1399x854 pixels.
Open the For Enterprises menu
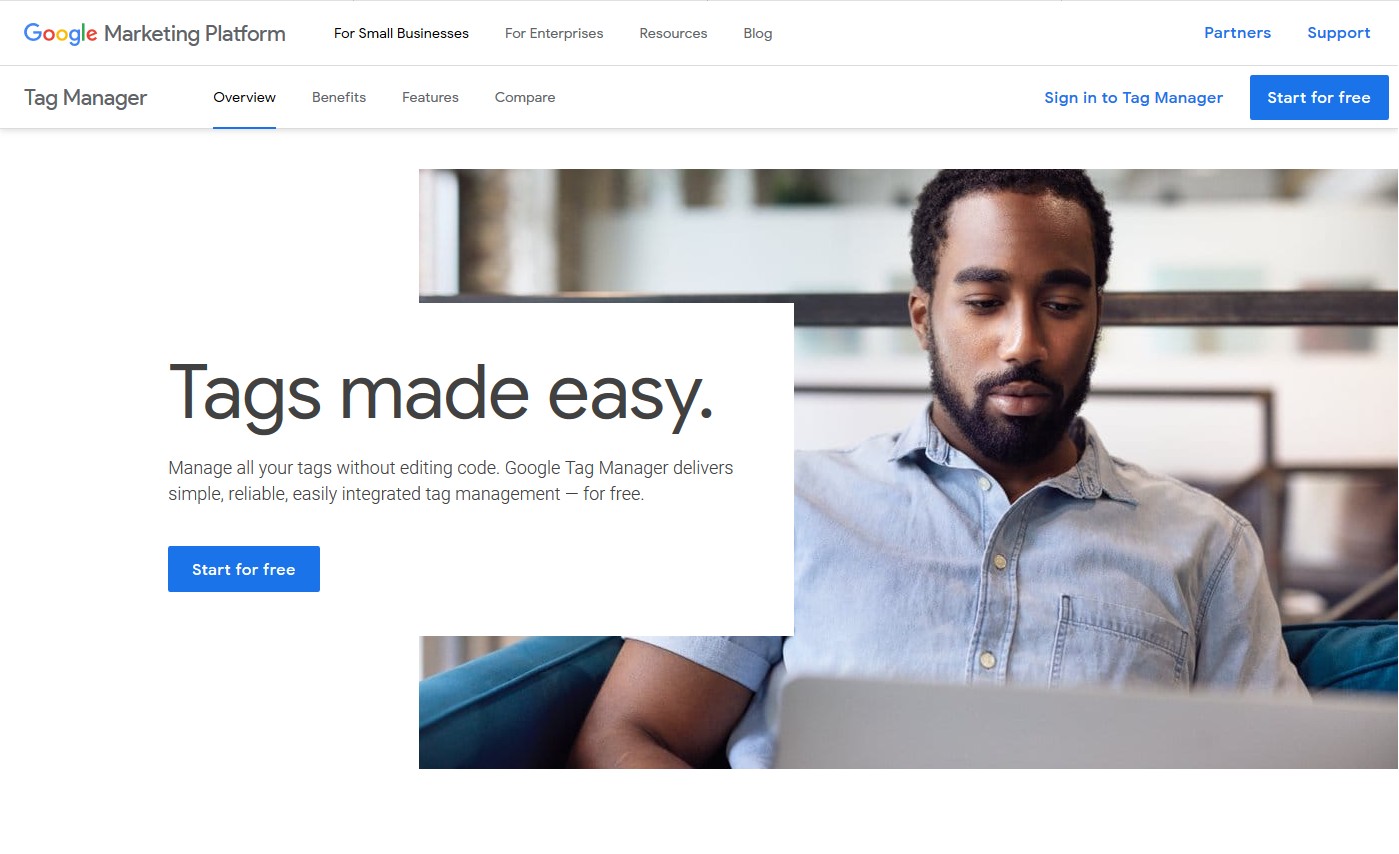pyautogui.click(x=554, y=33)
